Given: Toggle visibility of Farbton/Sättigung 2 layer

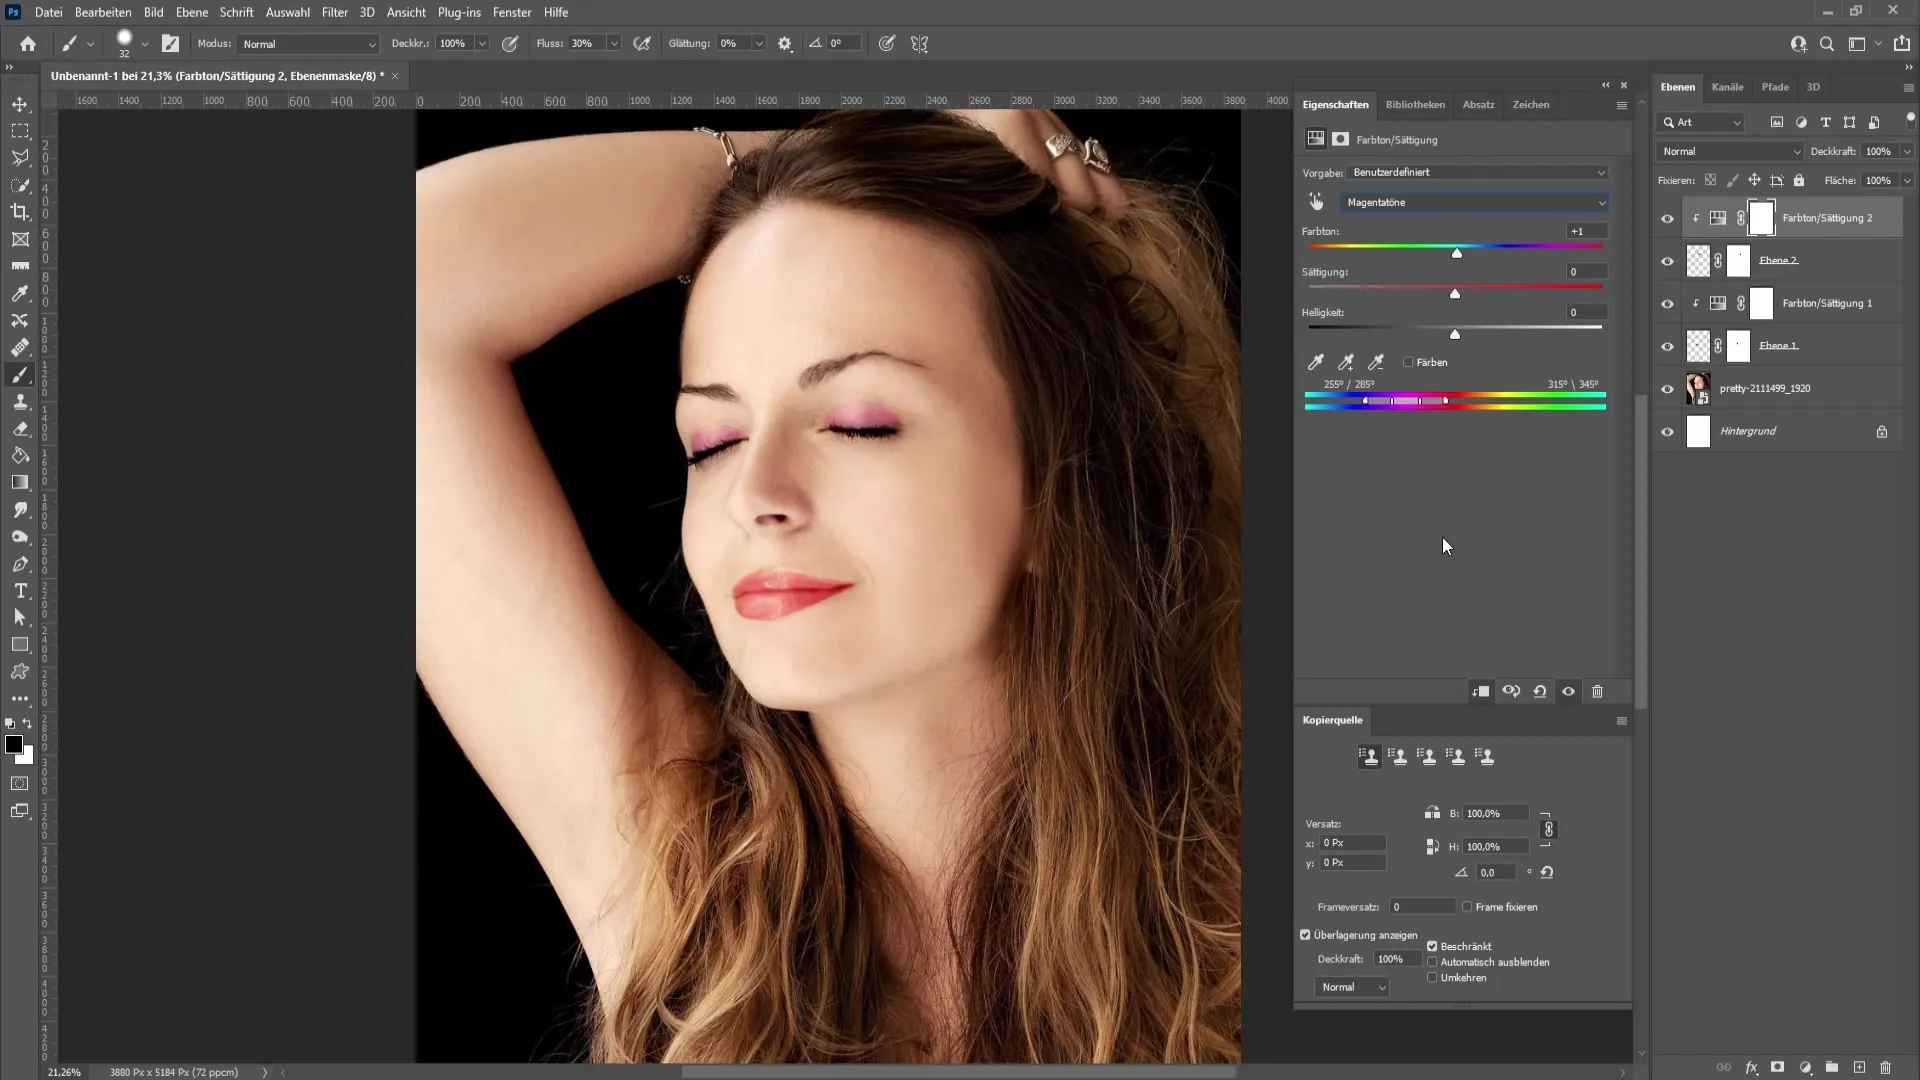Looking at the screenshot, I should pos(1665,218).
